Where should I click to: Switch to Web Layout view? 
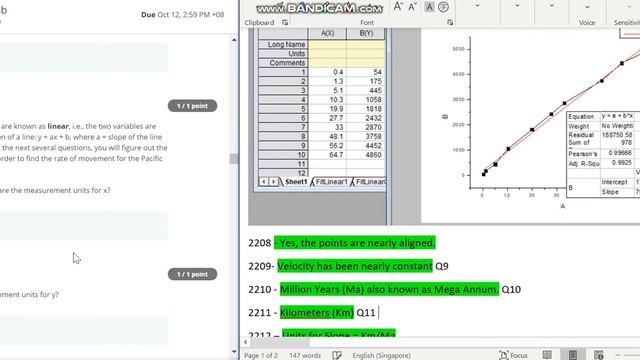(x=598, y=355)
